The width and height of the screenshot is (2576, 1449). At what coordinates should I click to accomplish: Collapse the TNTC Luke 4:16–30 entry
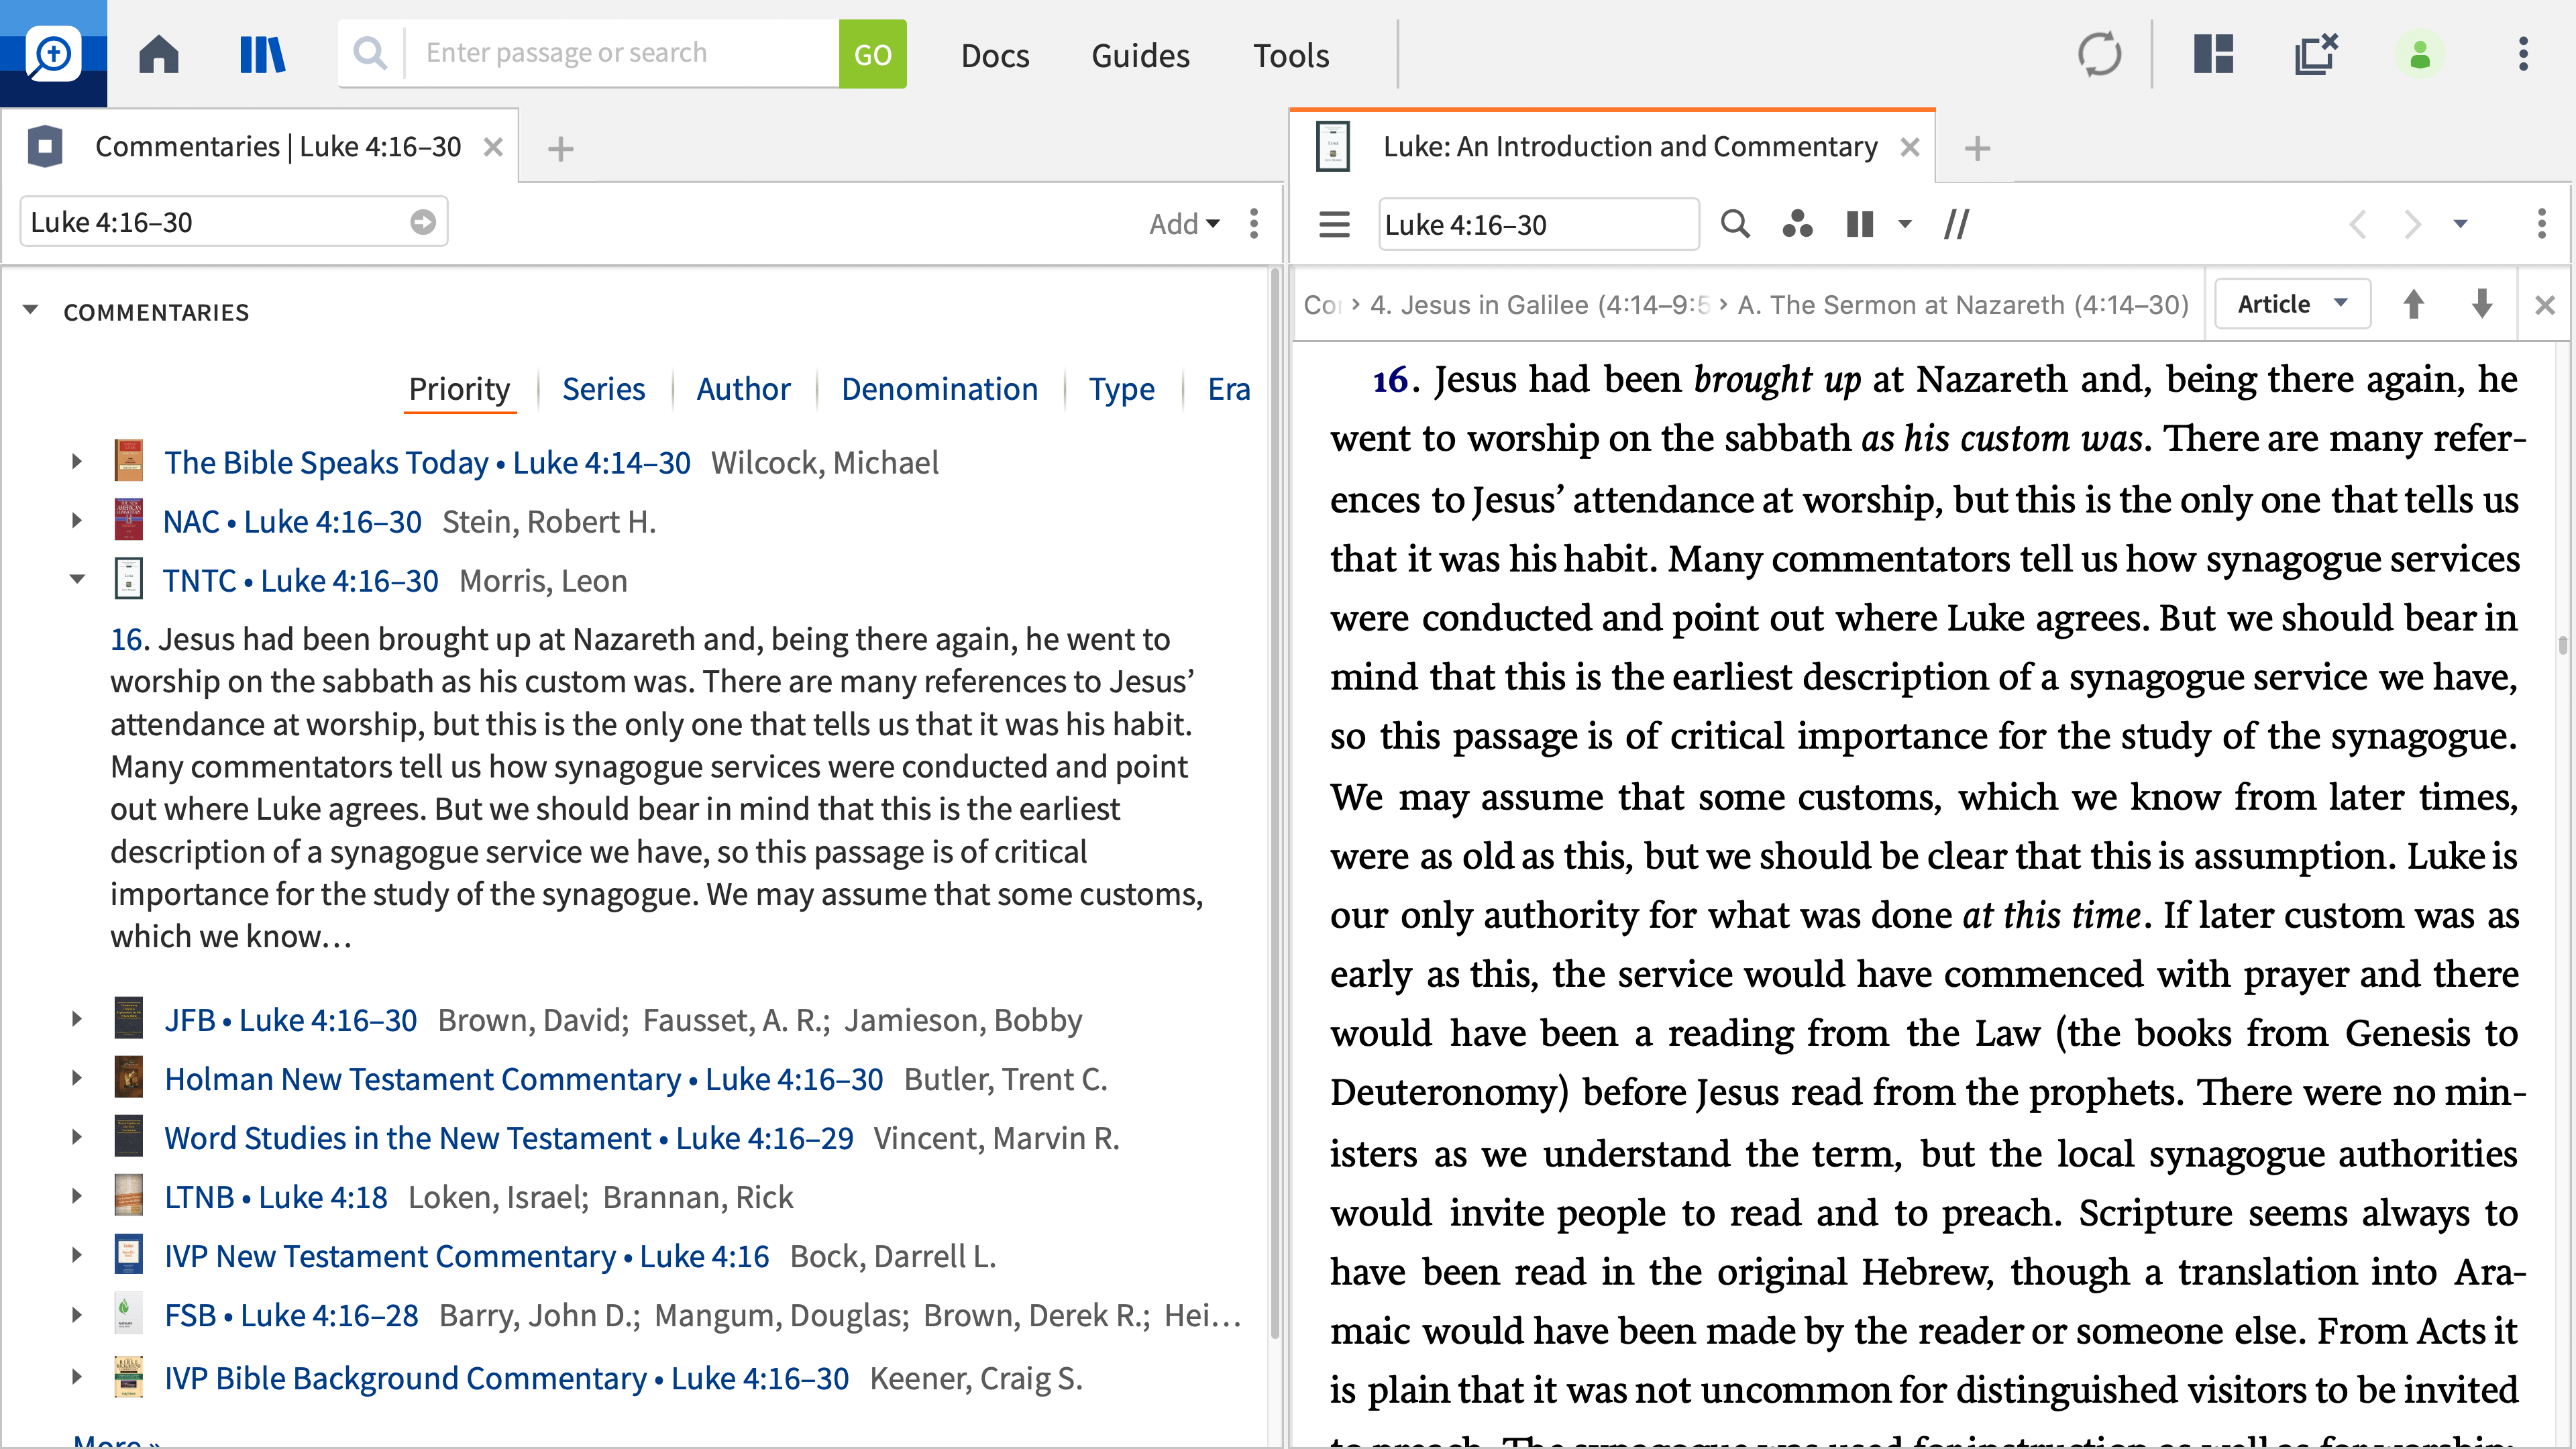pyautogui.click(x=77, y=579)
